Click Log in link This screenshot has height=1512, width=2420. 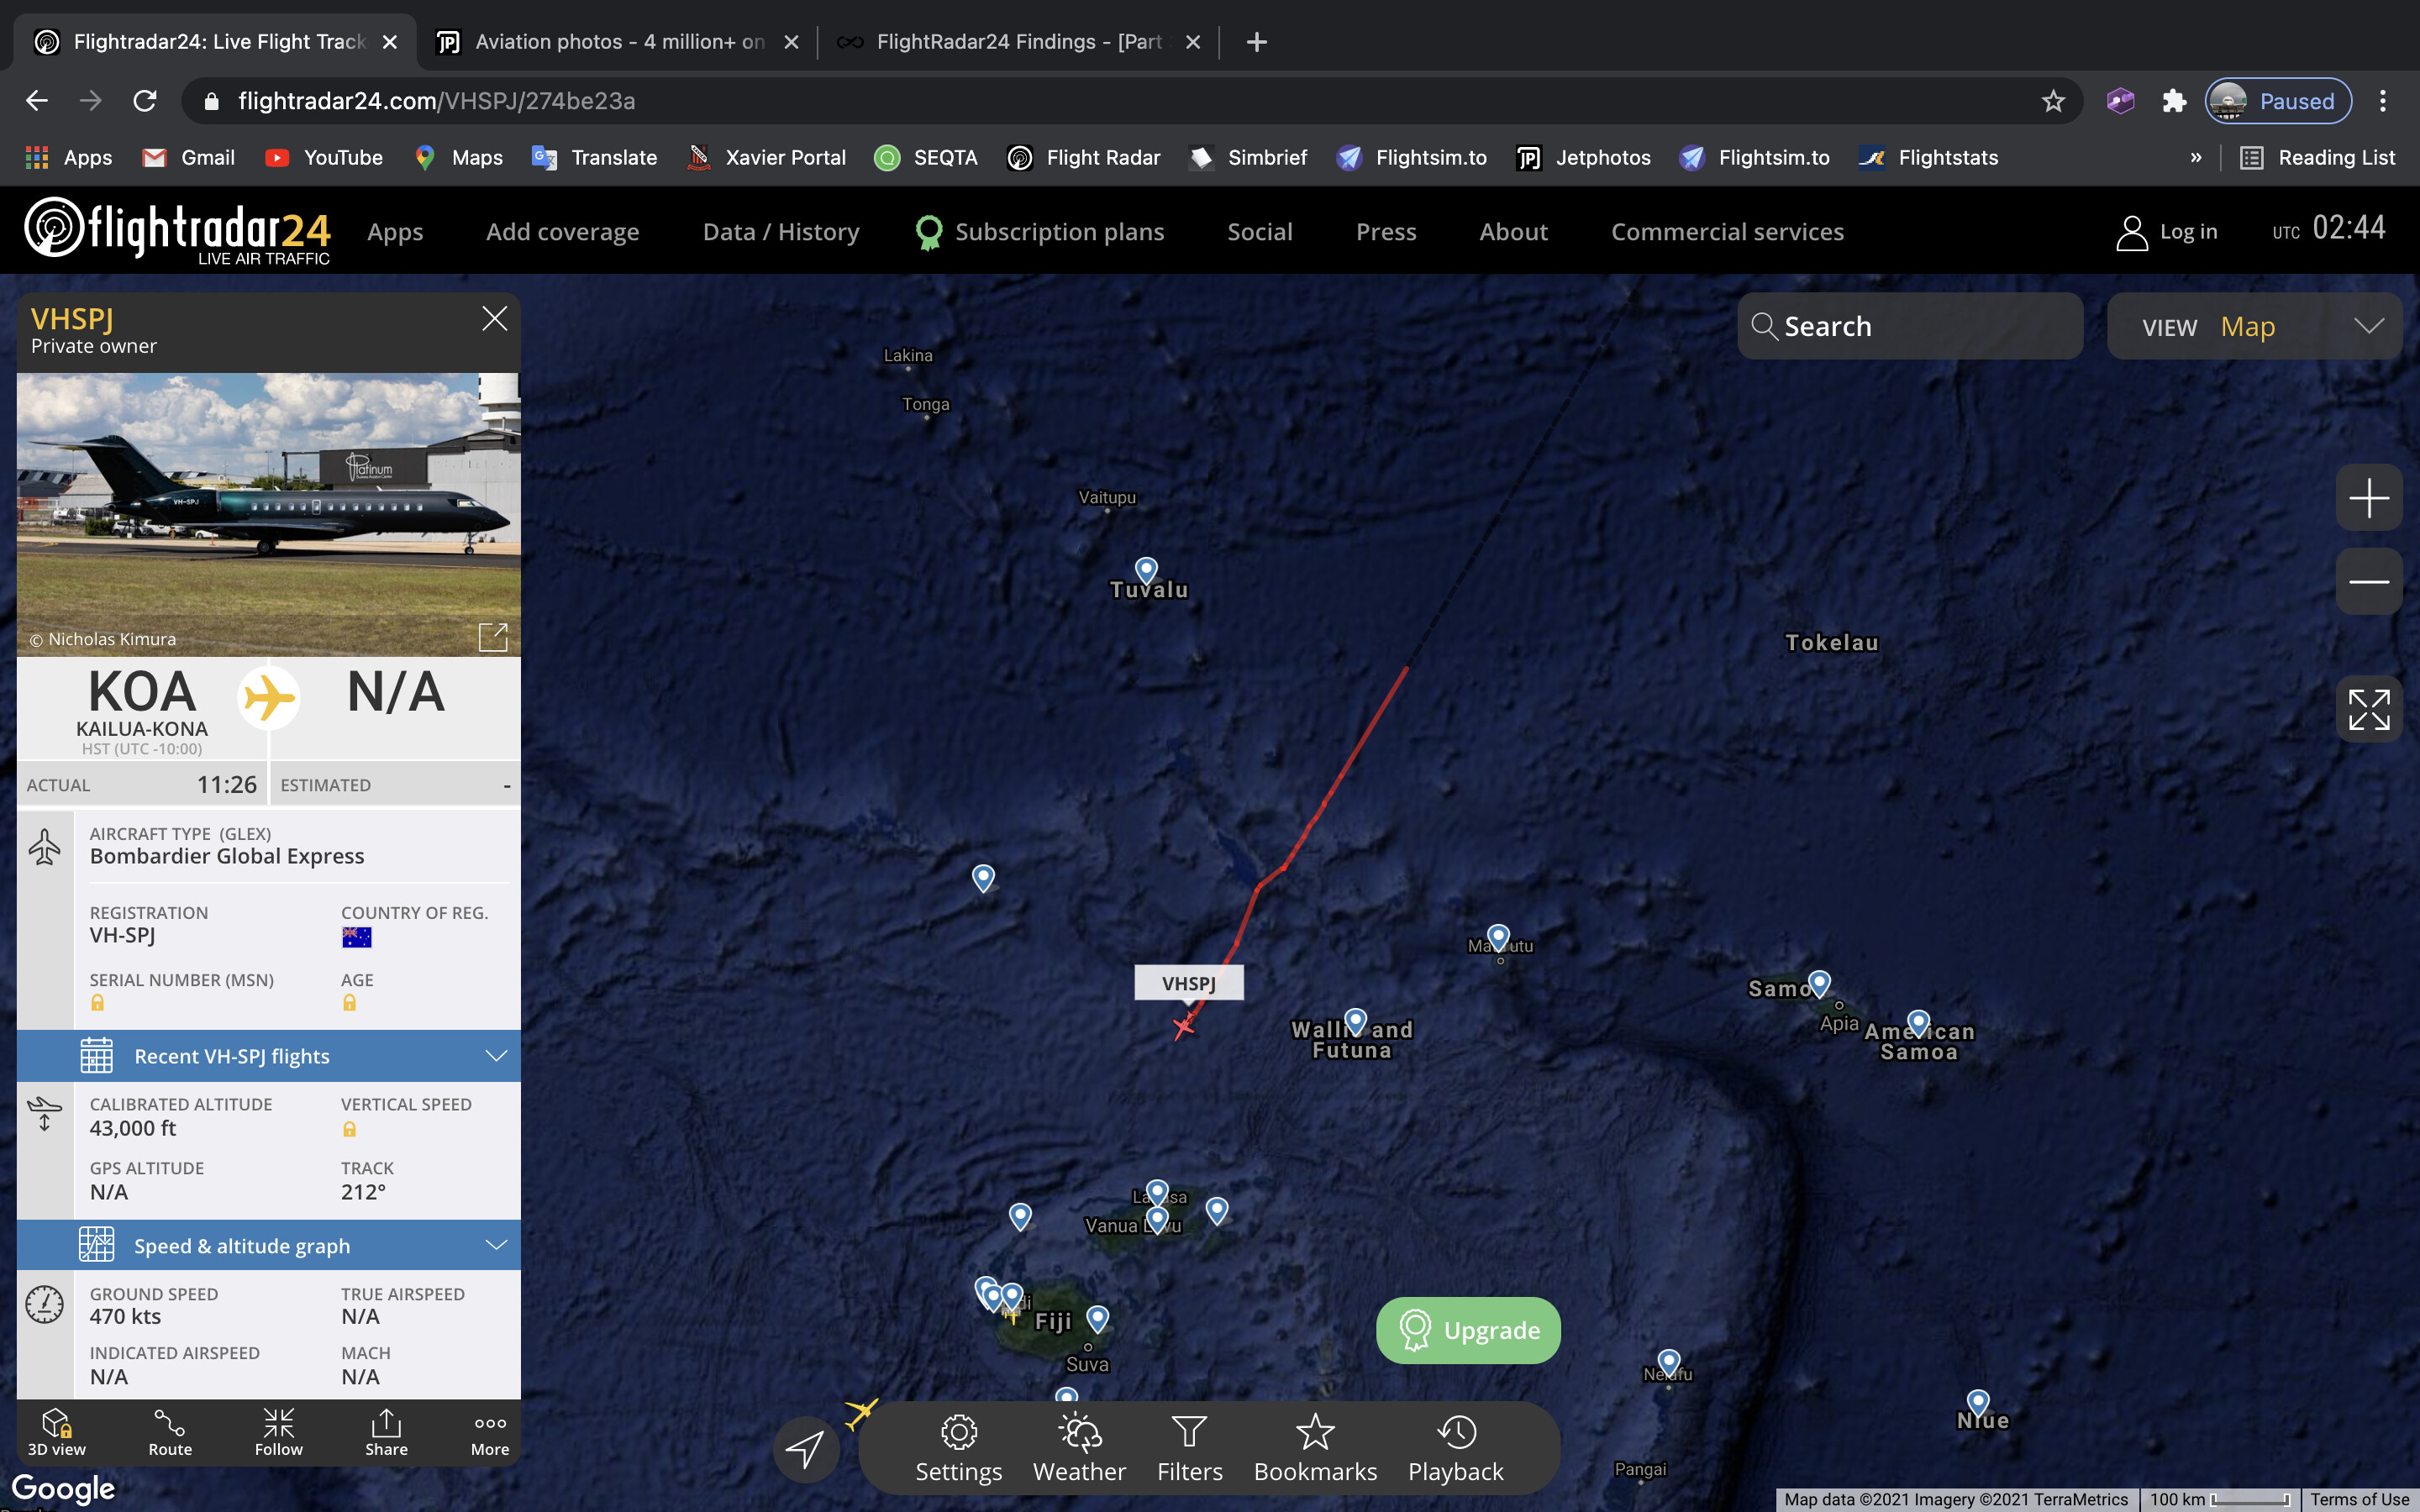coord(2168,232)
